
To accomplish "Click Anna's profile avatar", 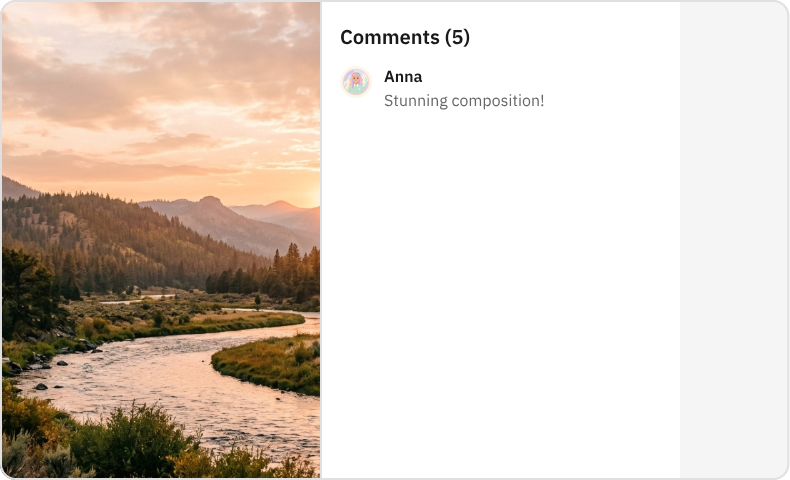I will 356,82.
